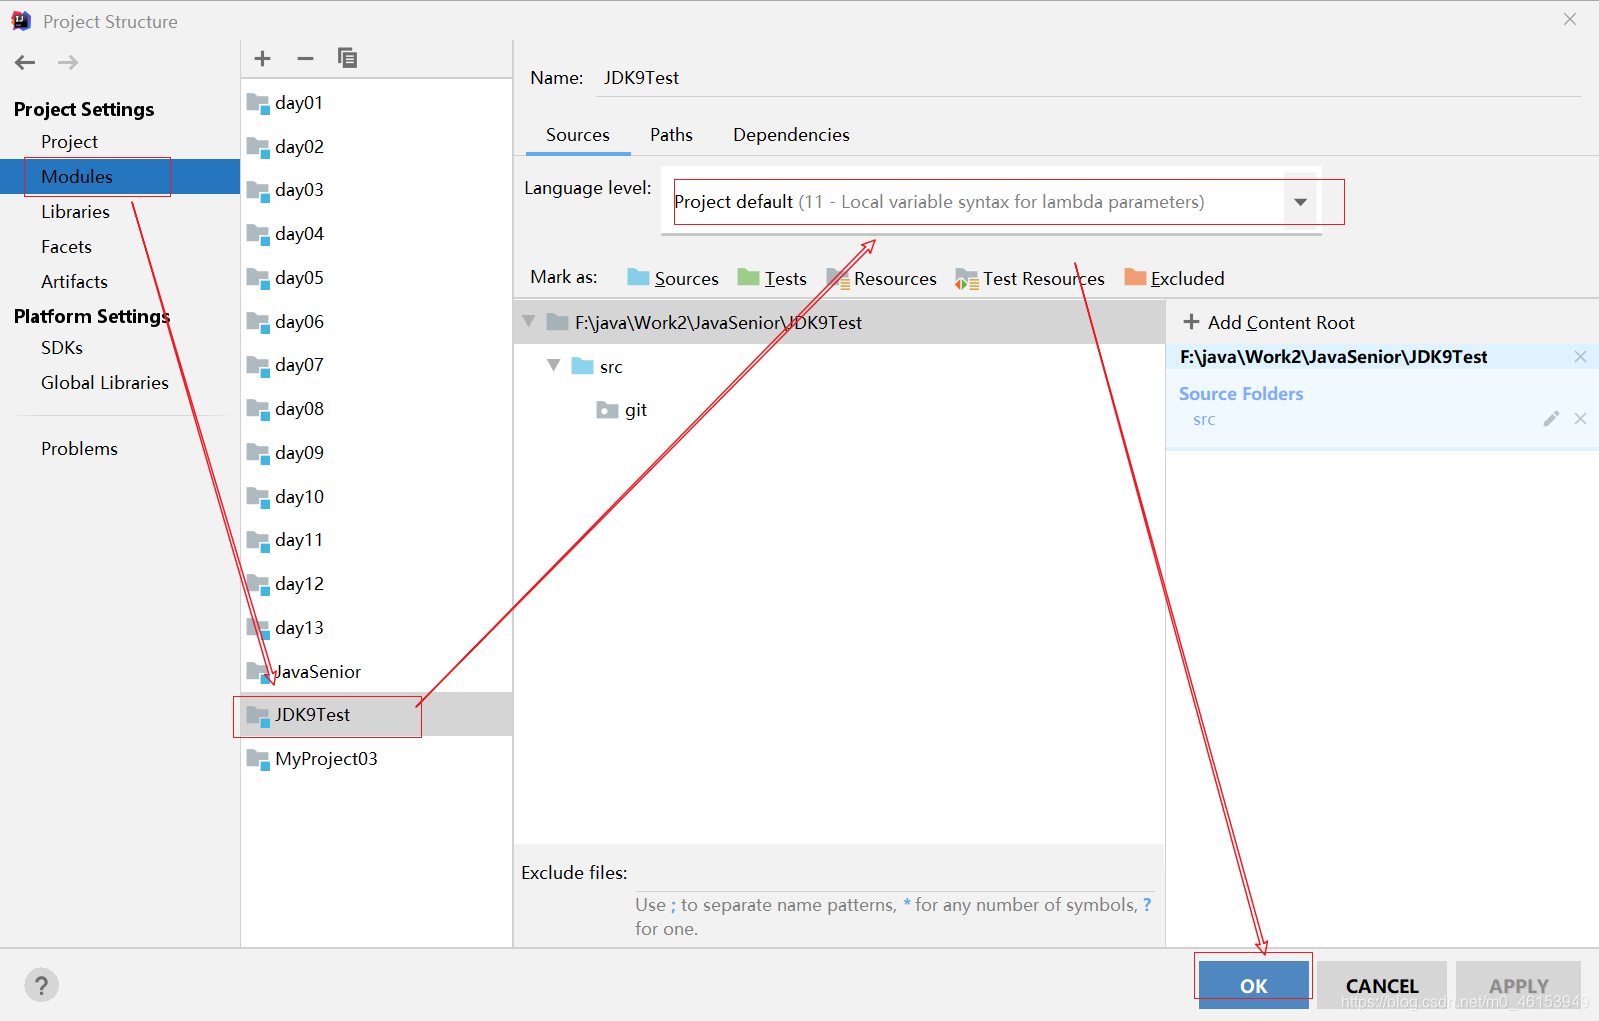
Task: Mark folder as Resources
Action: (x=882, y=278)
